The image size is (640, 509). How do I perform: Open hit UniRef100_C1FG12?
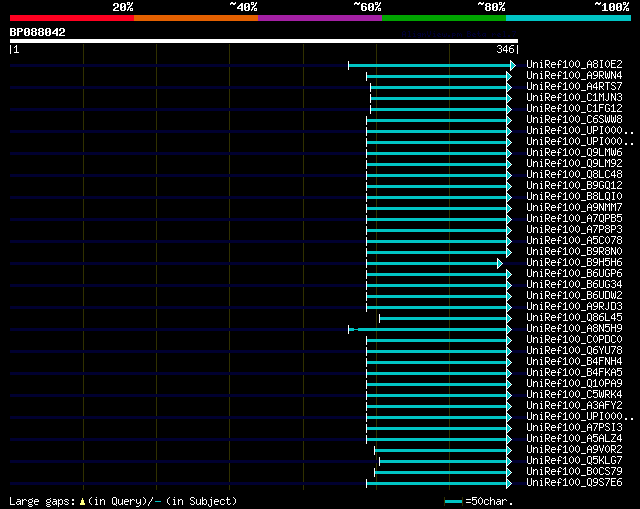coord(574,109)
